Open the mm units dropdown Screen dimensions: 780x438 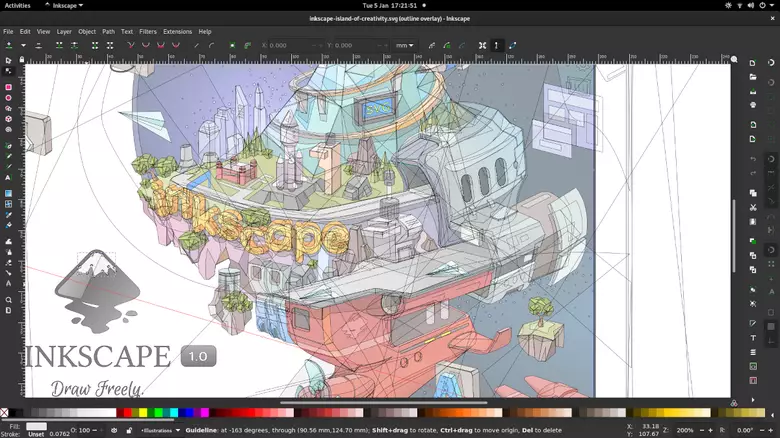coord(406,45)
